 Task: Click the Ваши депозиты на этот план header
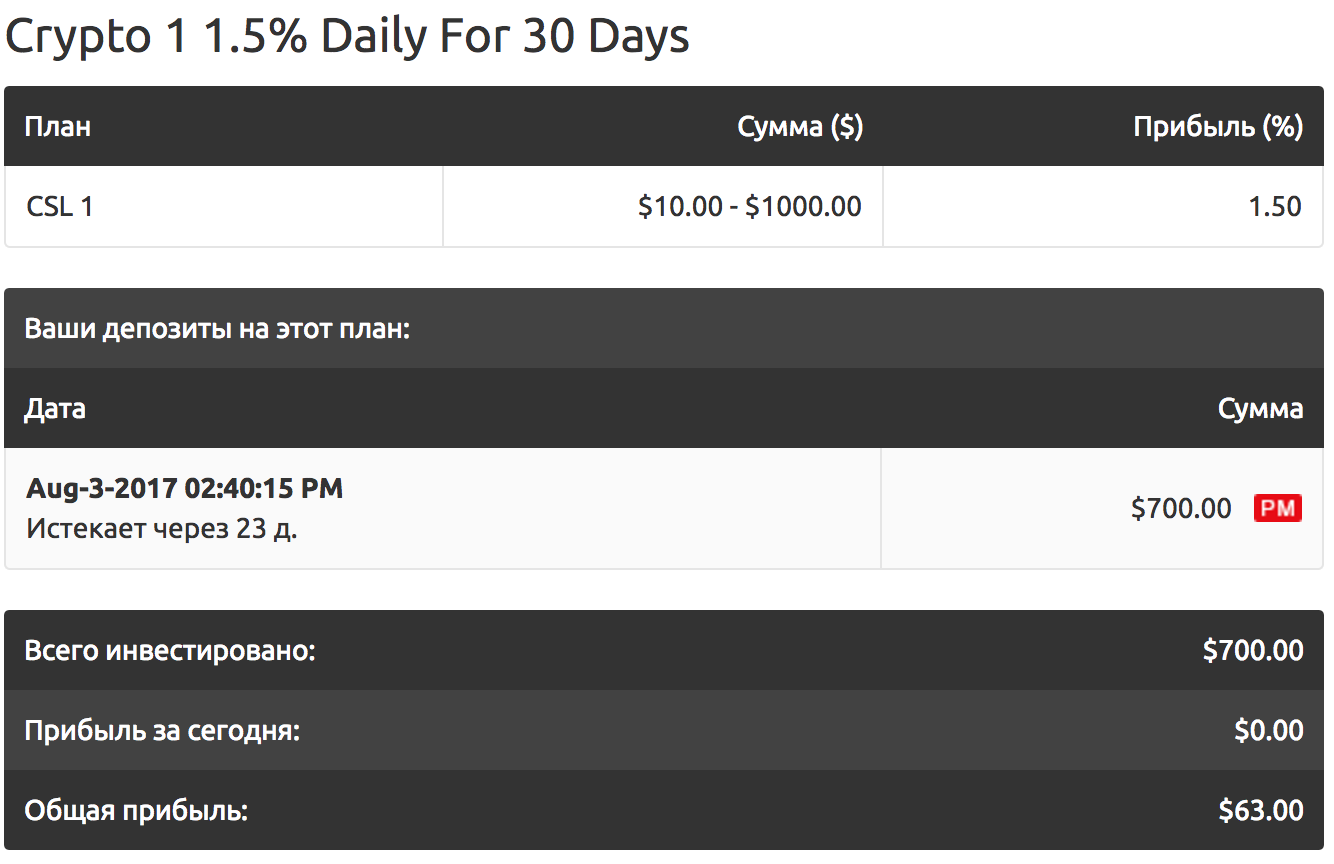[x=218, y=329]
